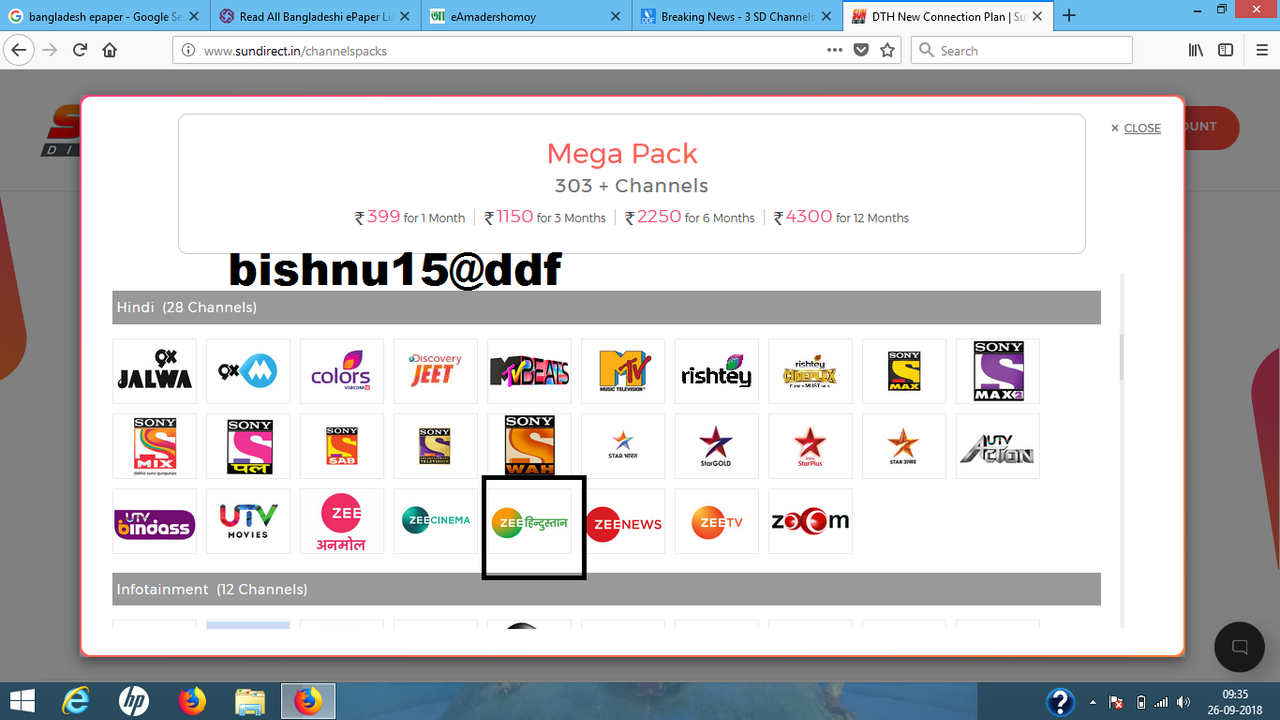Open the taskbar clock and date
Viewport: 1280px width, 720px height.
pos(1235,701)
